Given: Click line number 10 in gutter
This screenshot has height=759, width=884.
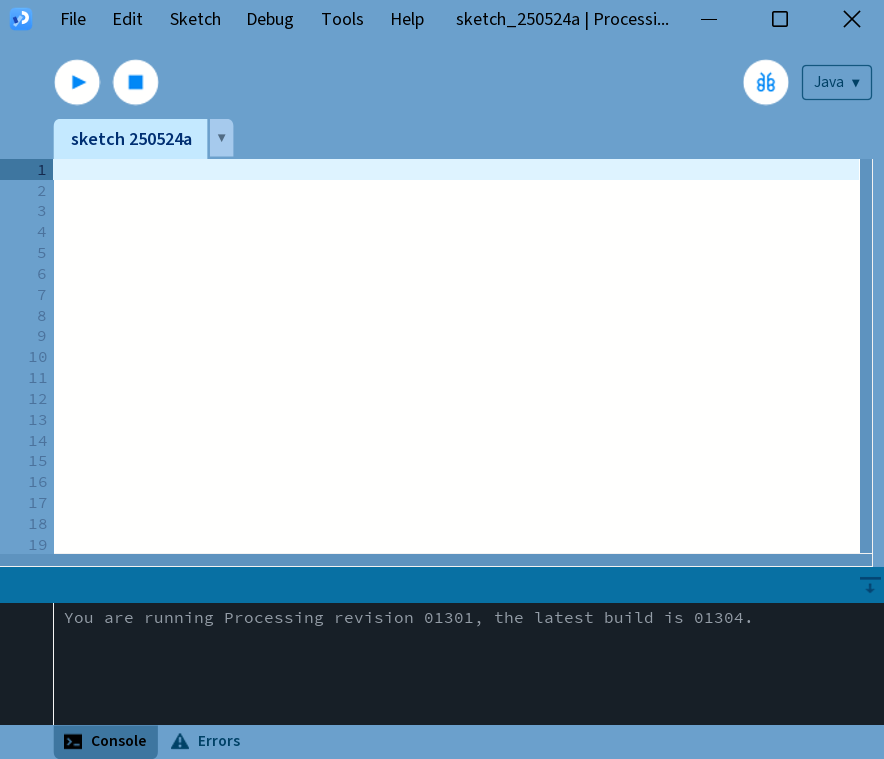Looking at the screenshot, I should (x=38, y=357).
